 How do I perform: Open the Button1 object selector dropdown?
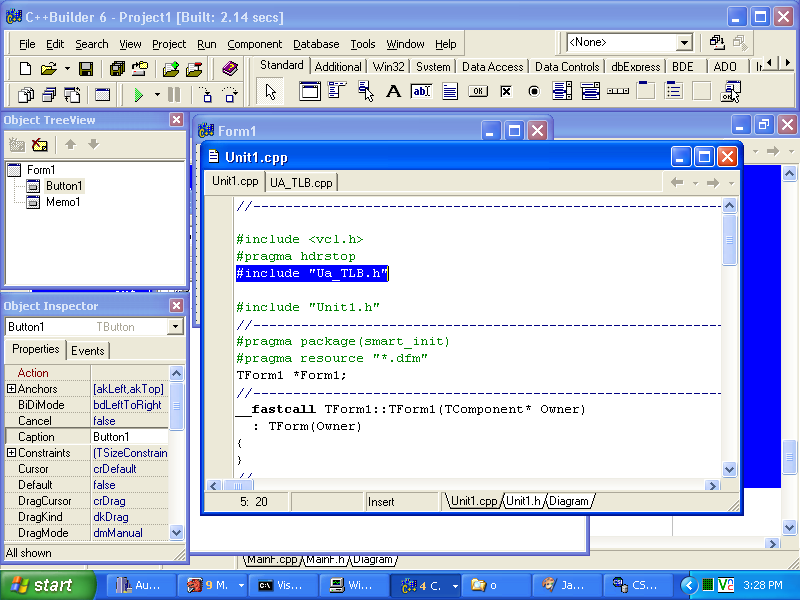pyautogui.click(x=175, y=327)
